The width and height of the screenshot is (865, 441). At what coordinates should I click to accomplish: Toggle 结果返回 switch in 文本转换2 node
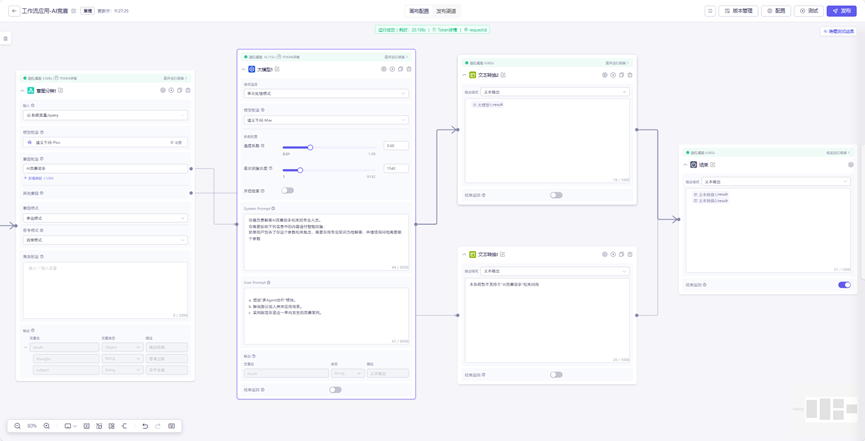point(556,195)
